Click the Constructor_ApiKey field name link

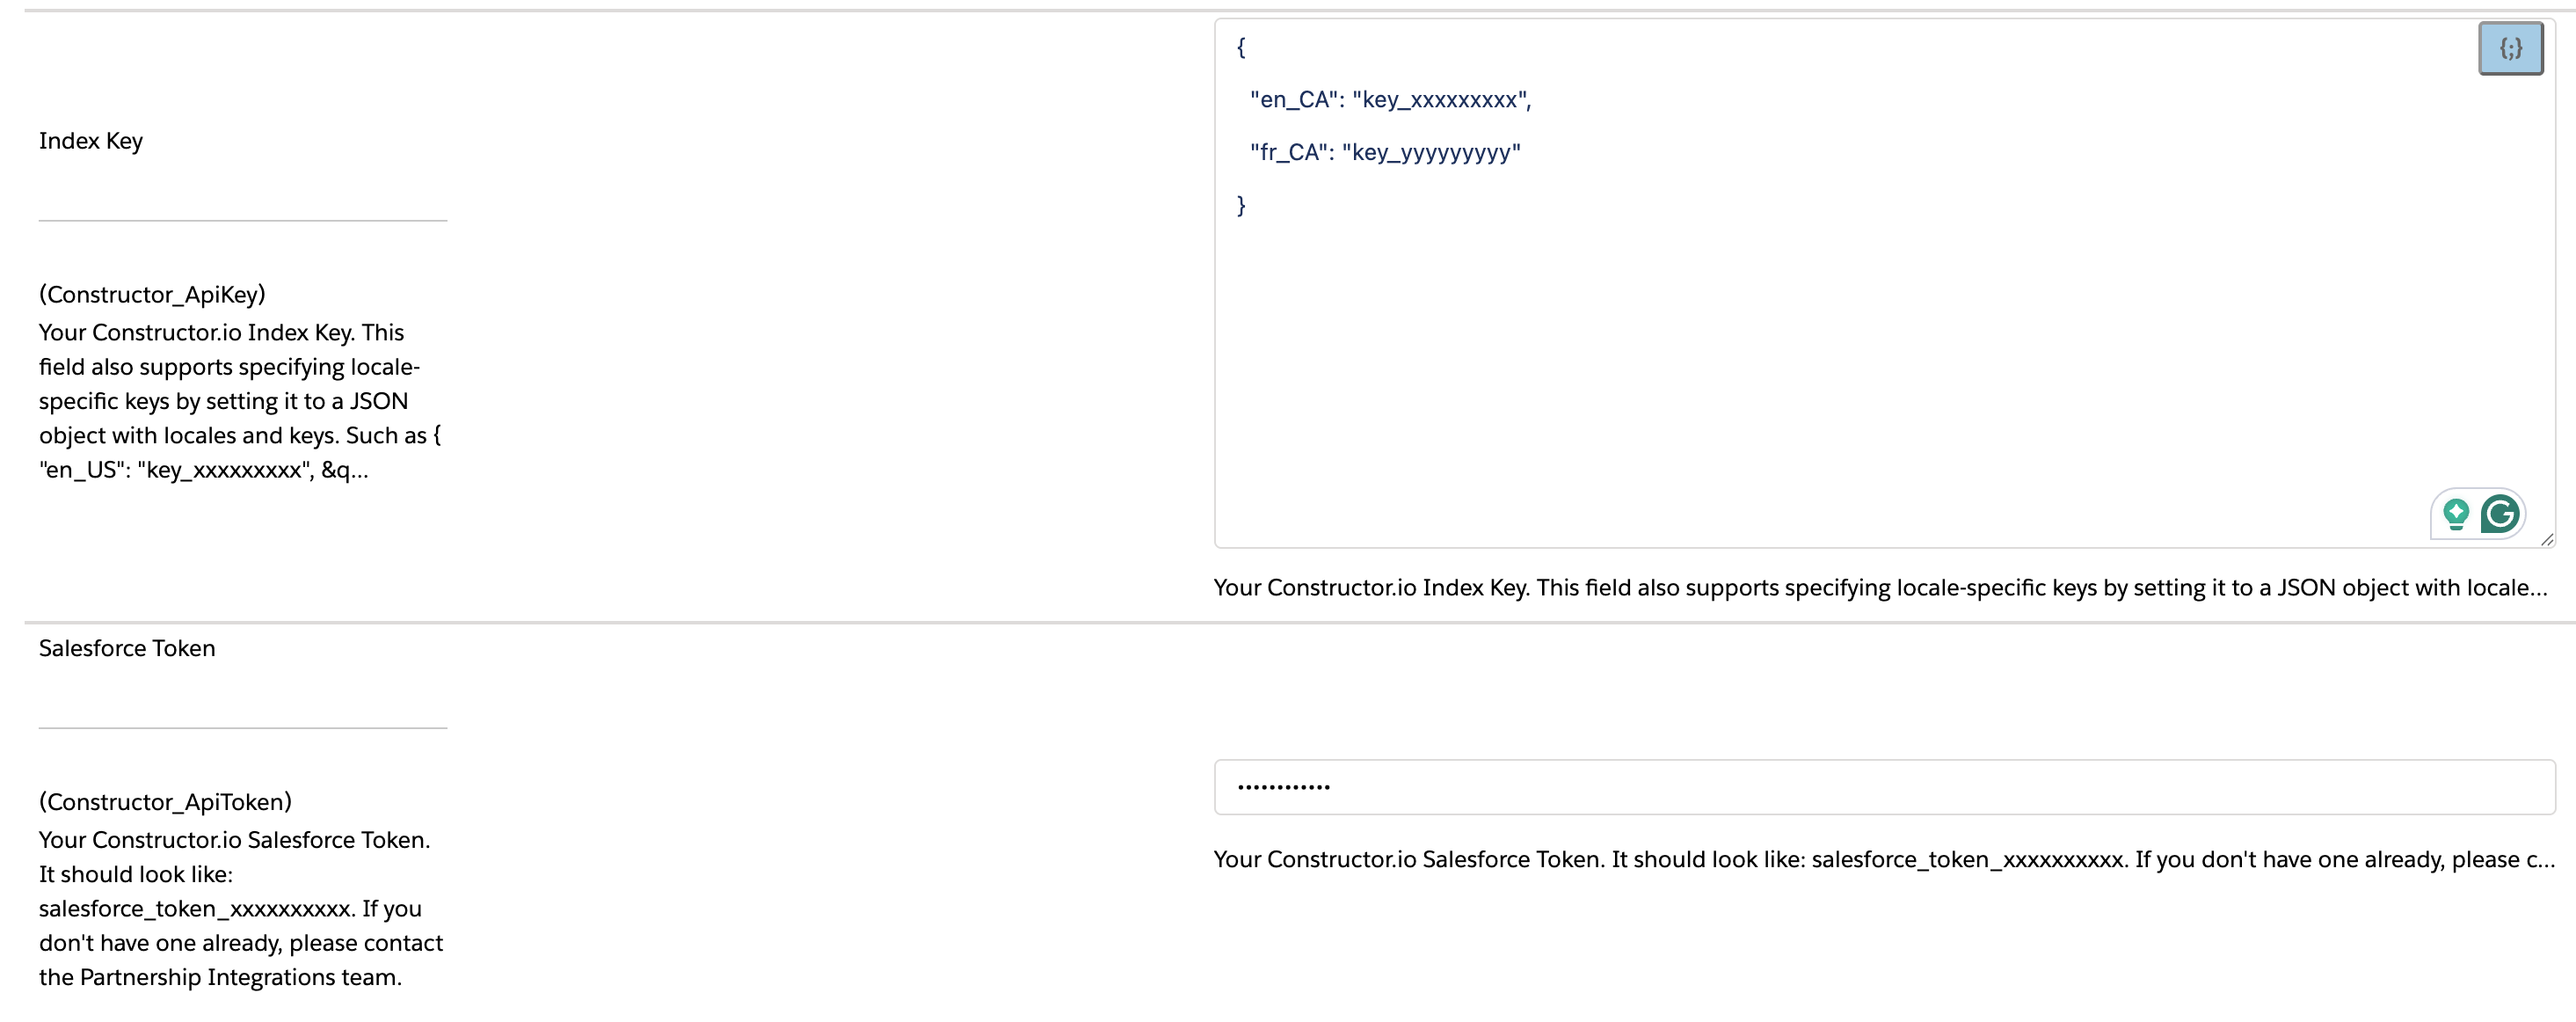click(x=152, y=294)
